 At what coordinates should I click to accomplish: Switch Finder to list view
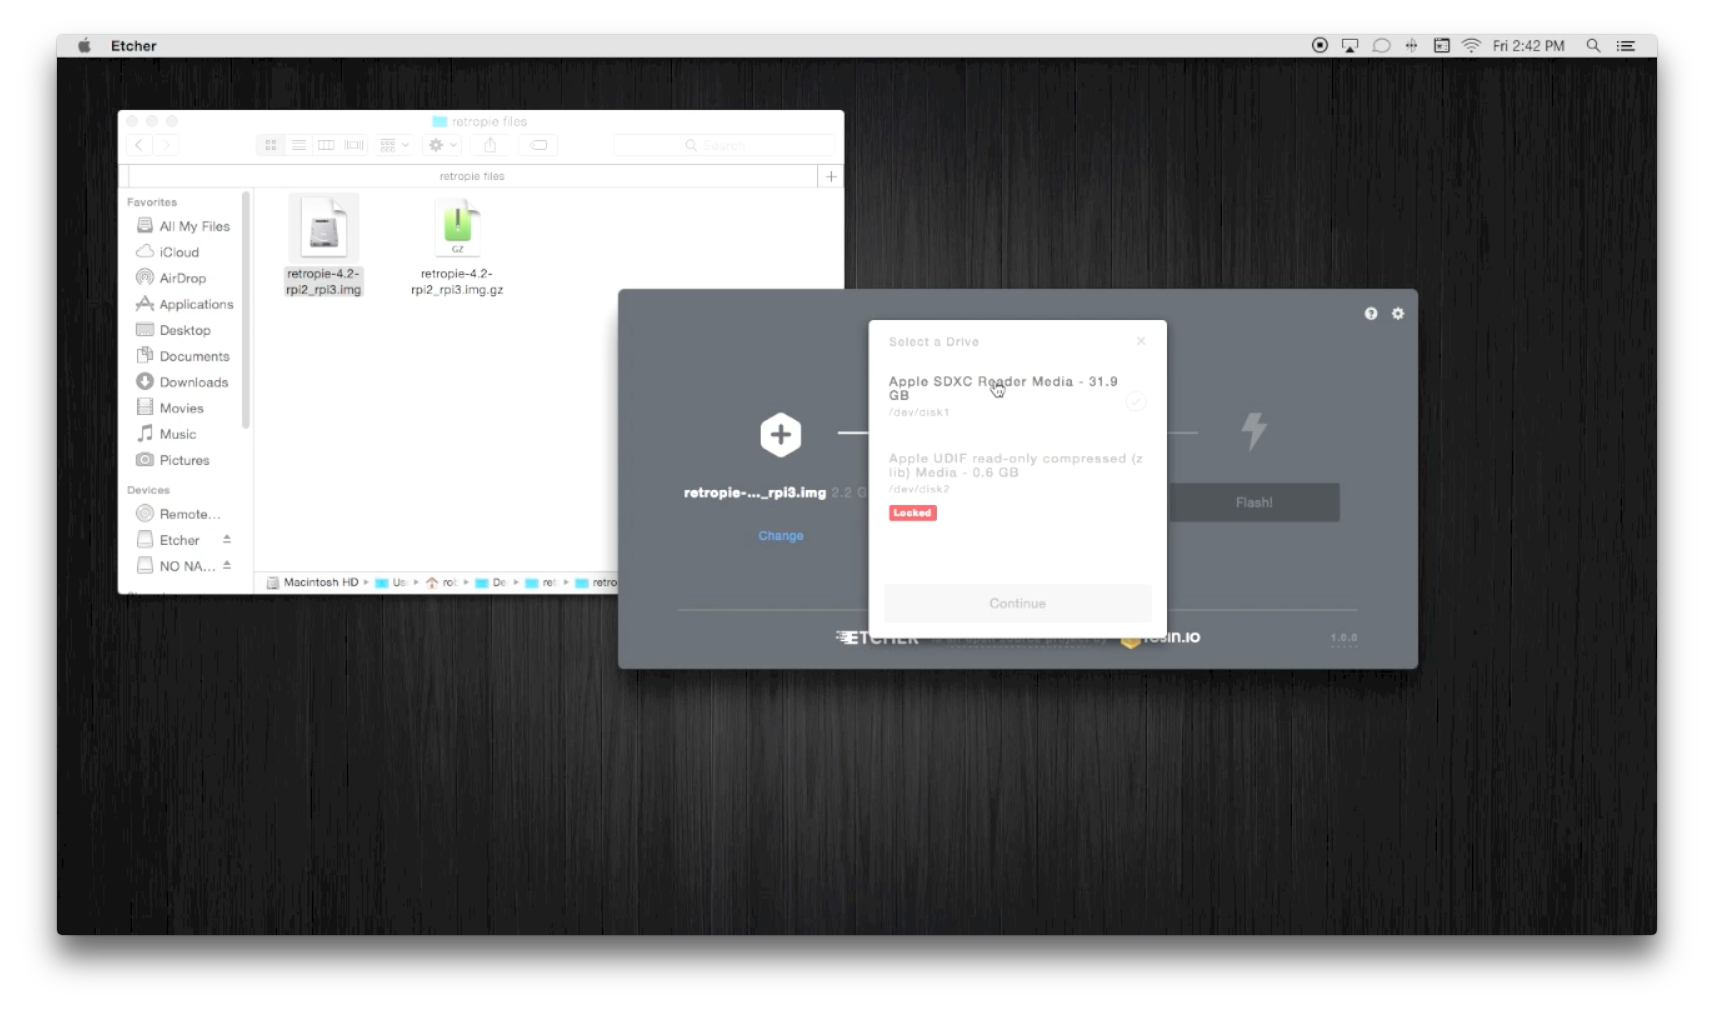[x=298, y=145]
